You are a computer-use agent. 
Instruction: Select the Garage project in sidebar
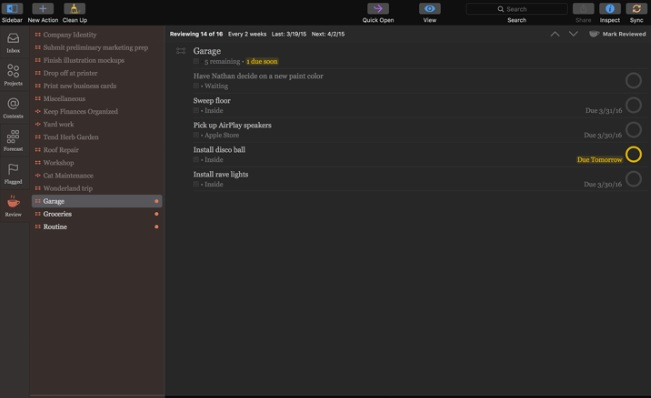(97, 201)
